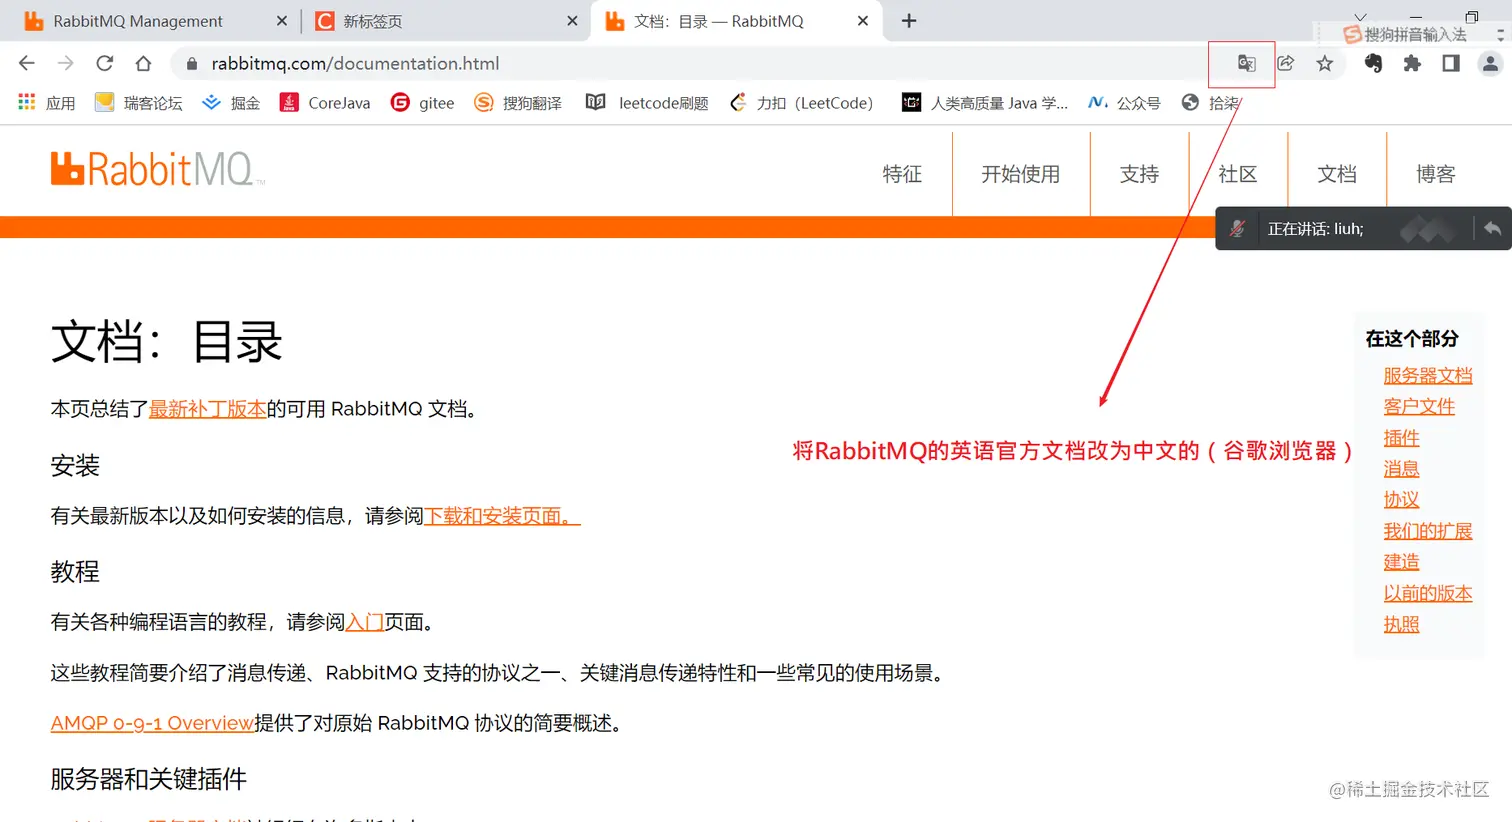Go forward with the browser forward arrow
The image size is (1512, 822).
tap(66, 63)
